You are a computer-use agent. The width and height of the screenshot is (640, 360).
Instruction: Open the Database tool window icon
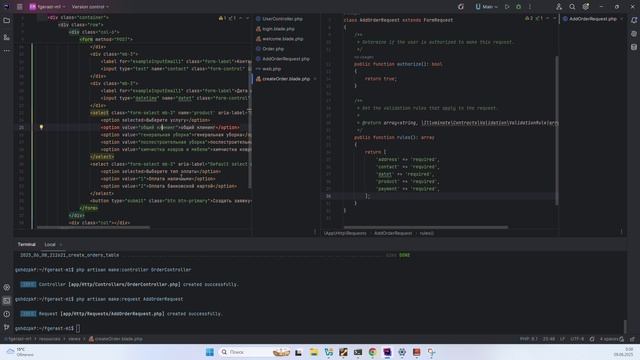point(633,47)
